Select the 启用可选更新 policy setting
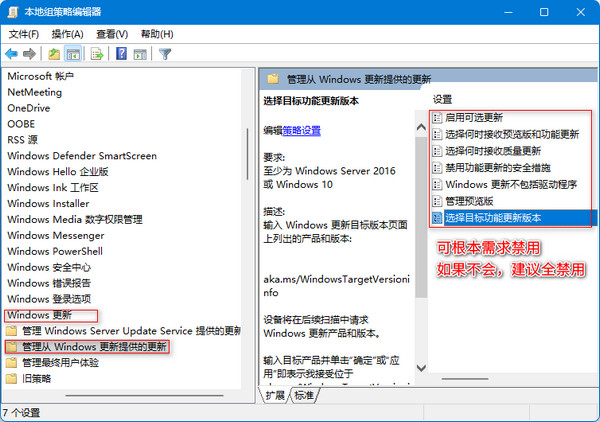This screenshot has height=422, width=600. pyautogui.click(x=474, y=118)
